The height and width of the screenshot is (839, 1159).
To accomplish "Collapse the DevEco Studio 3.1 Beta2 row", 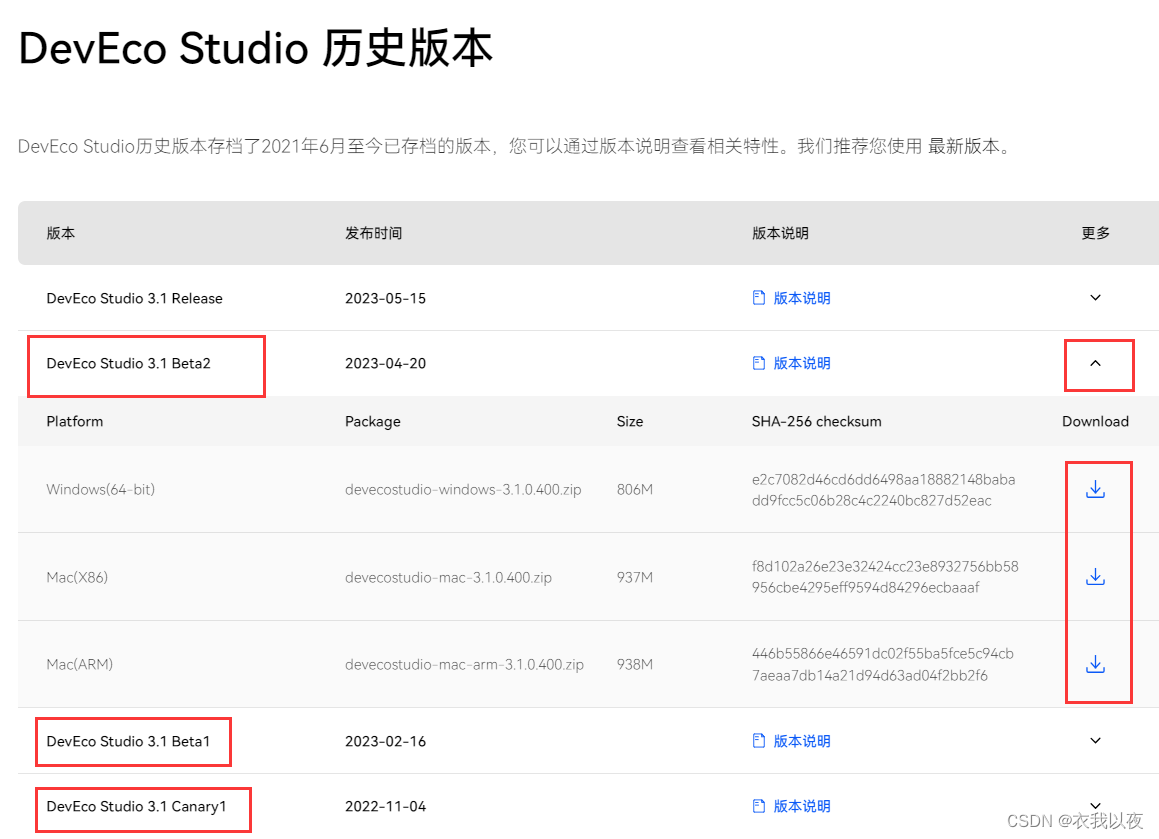I will pos(1095,363).
